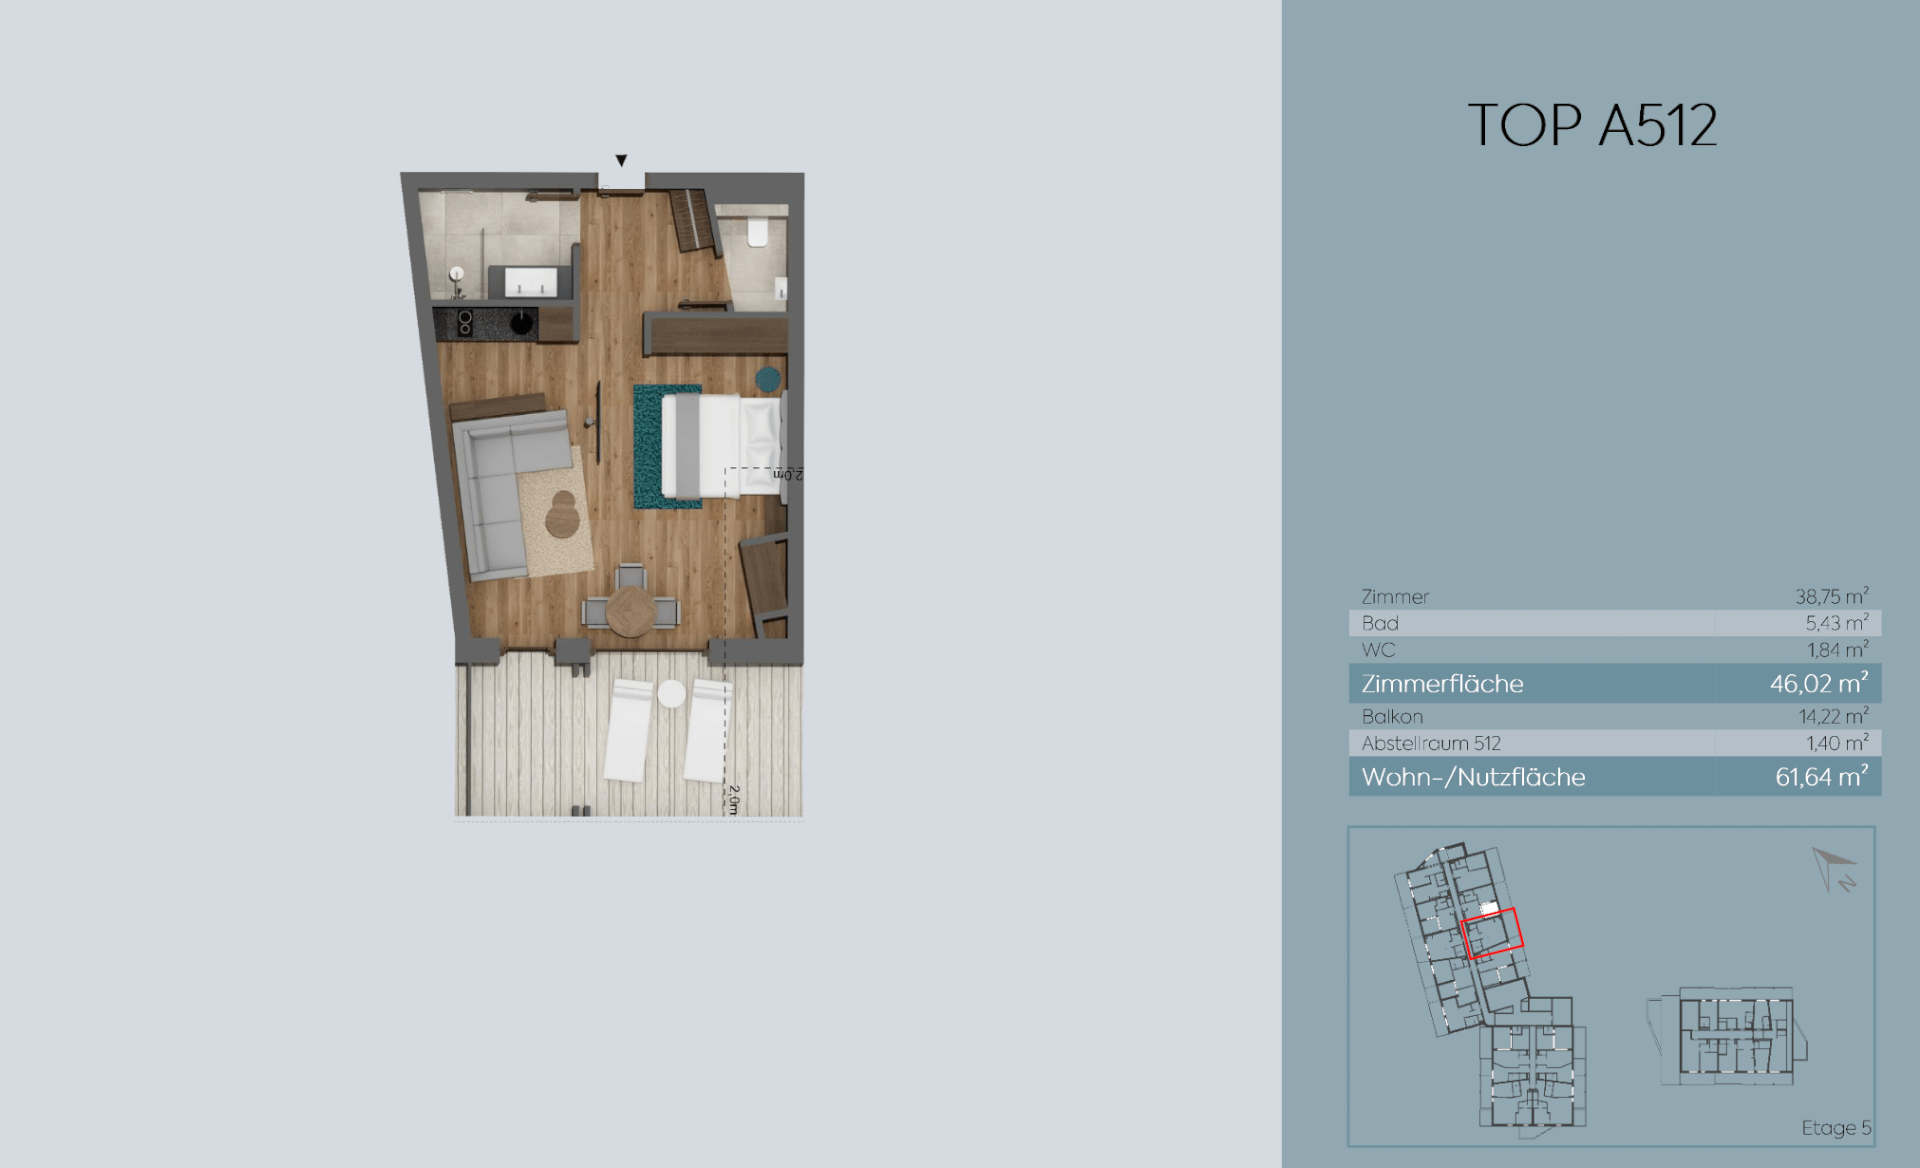Click the 46,02 m² Zimmerfläche value
Viewport: 1920px width, 1168px height.
(1818, 683)
